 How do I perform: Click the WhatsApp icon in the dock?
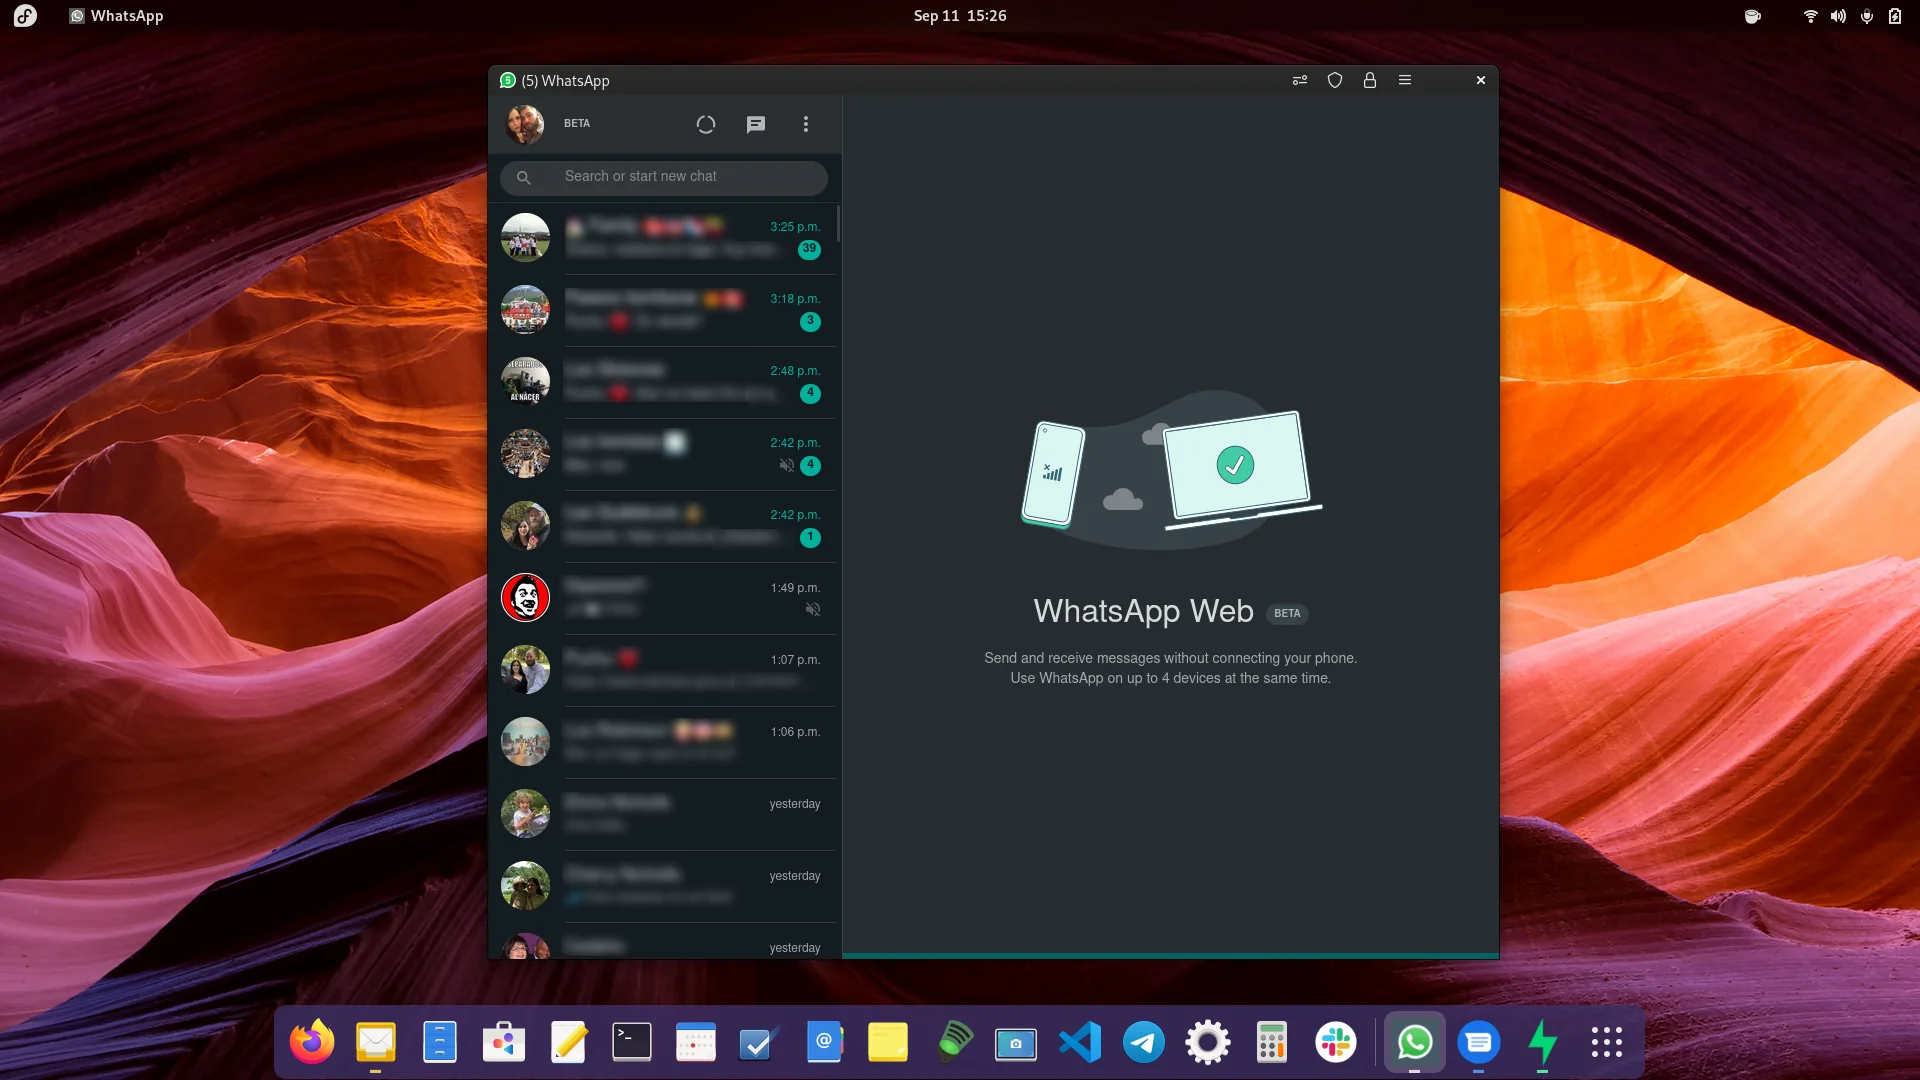[x=1415, y=1042]
